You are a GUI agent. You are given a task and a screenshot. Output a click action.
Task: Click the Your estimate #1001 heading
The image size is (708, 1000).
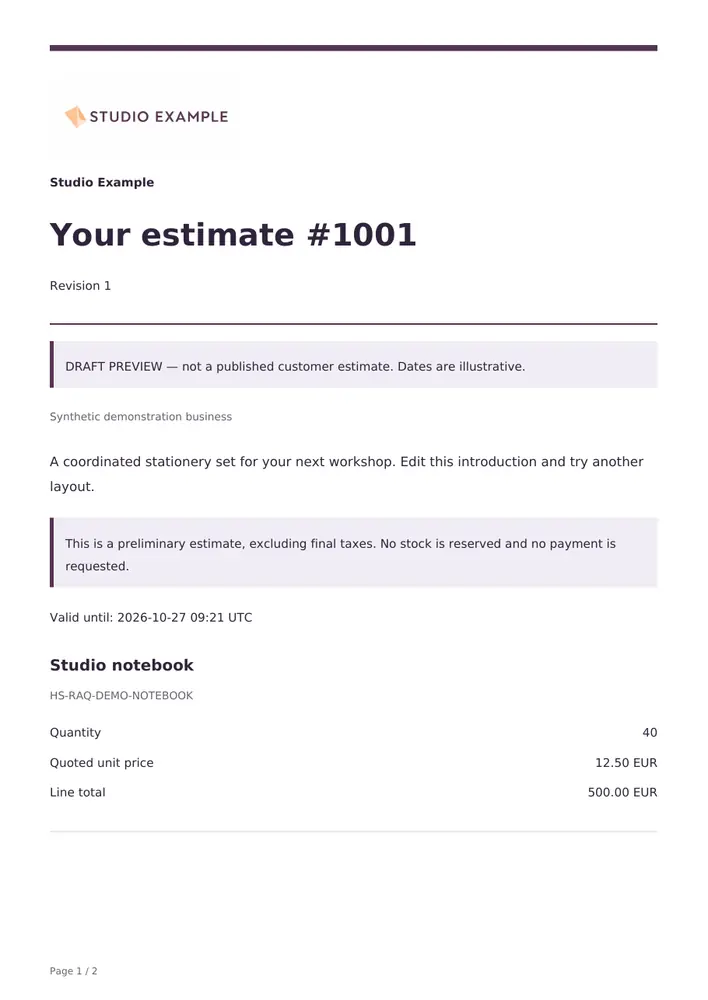pos(233,235)
